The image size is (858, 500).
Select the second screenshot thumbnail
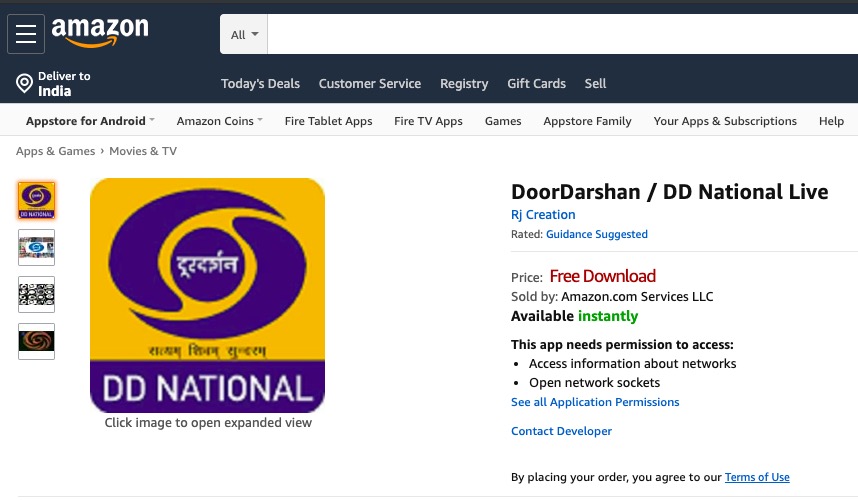click(x=37, y=247)
